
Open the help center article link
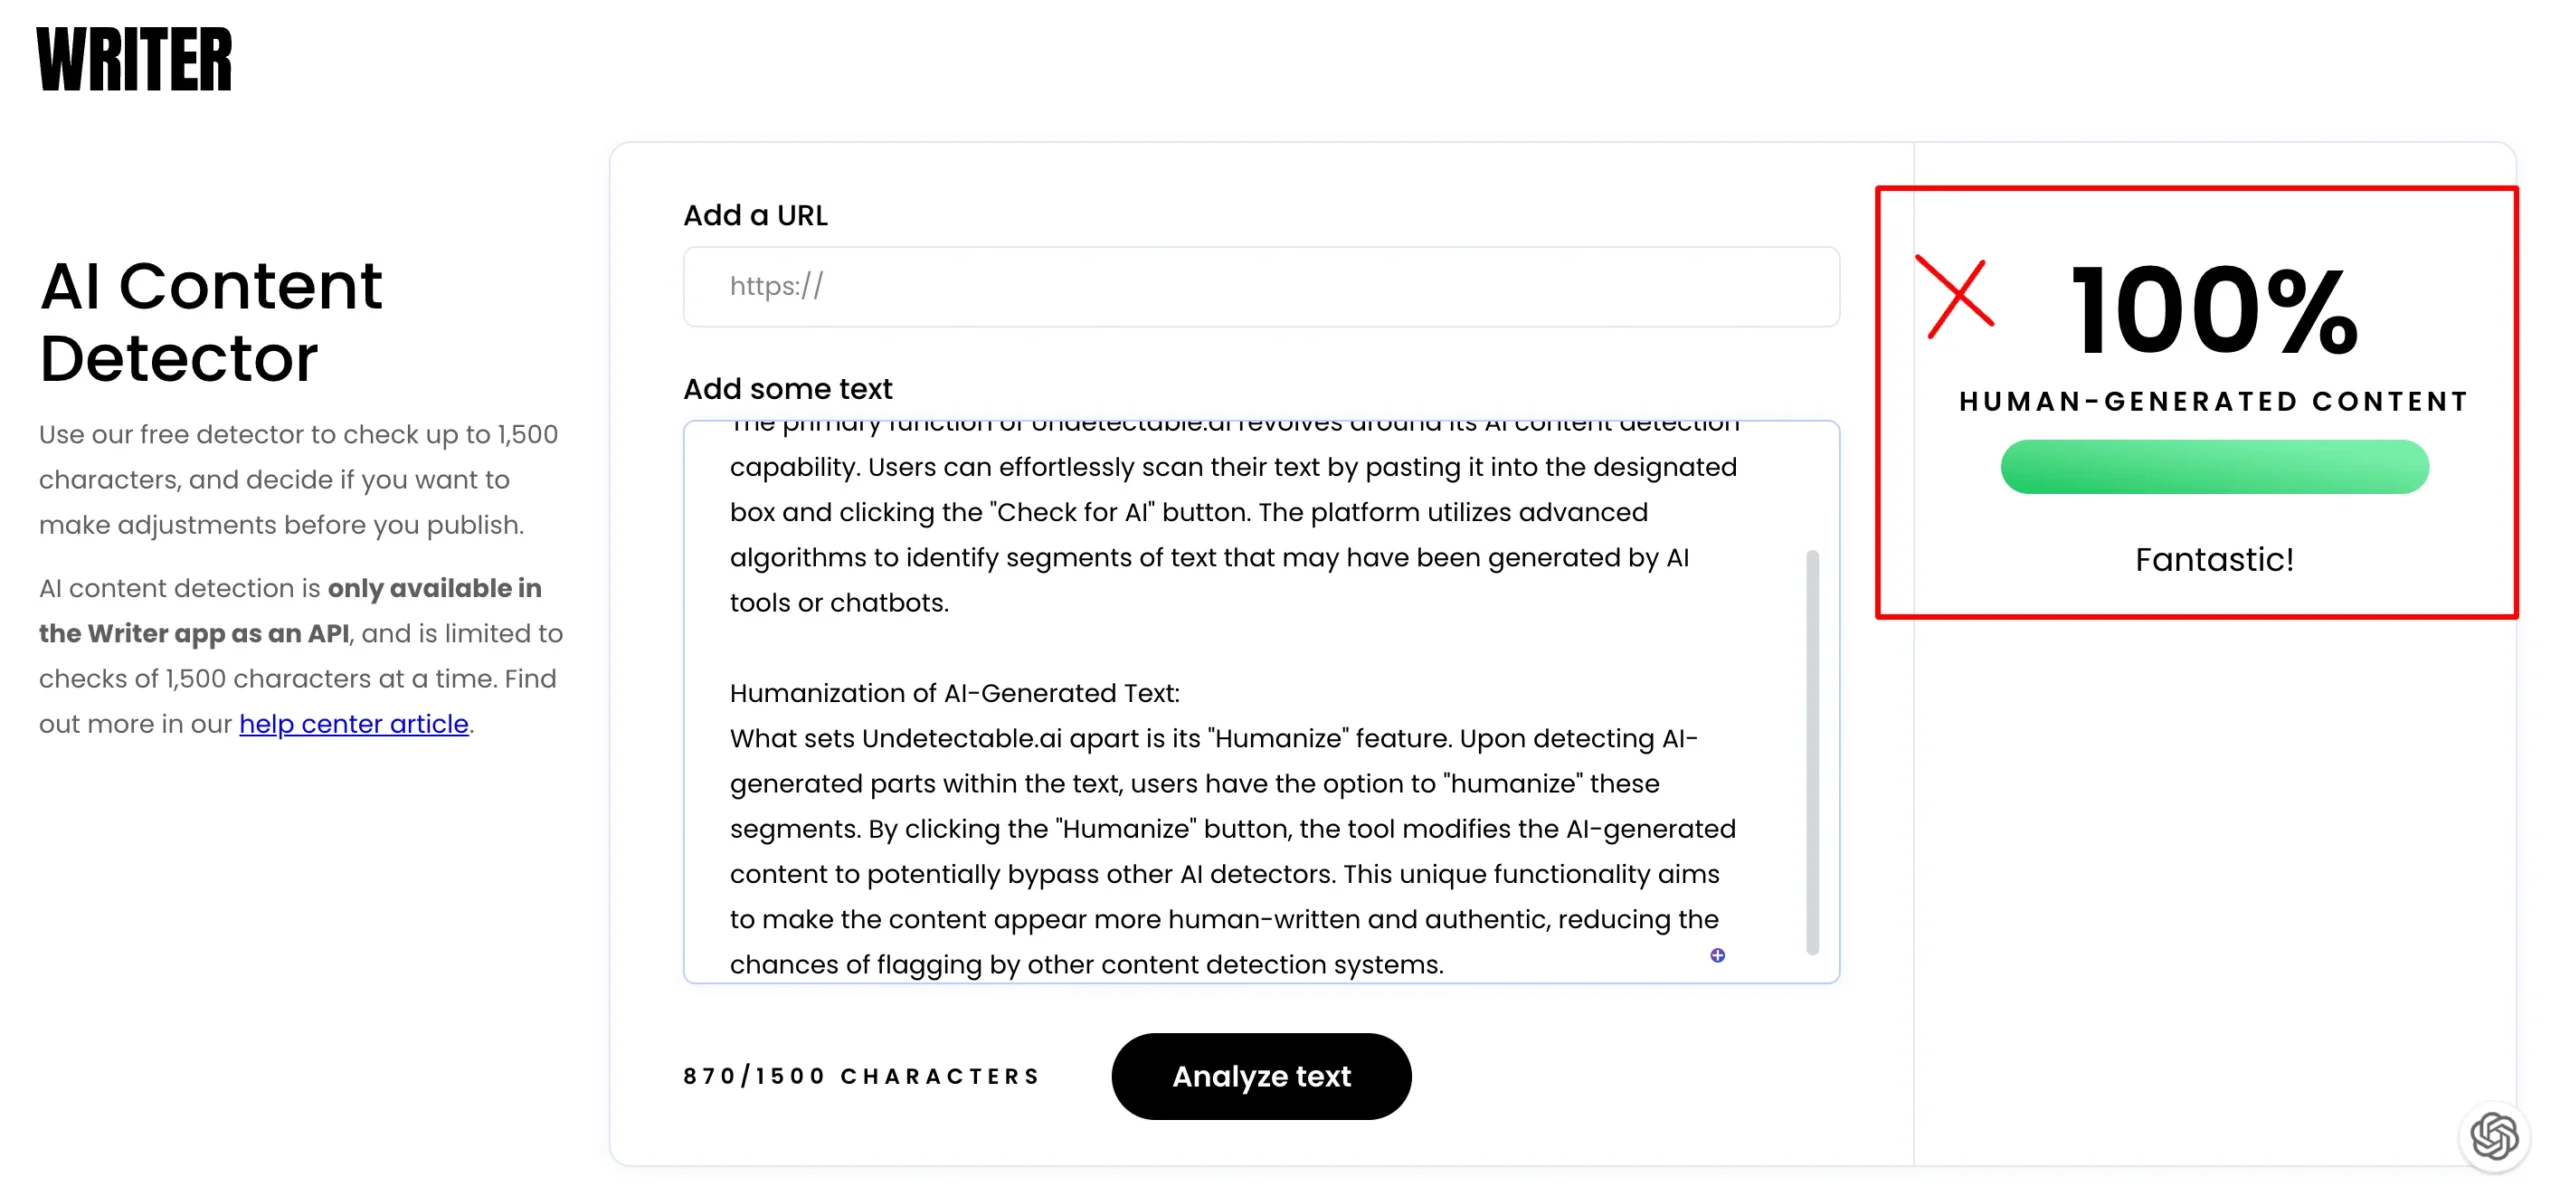click(x=354, y=723)
